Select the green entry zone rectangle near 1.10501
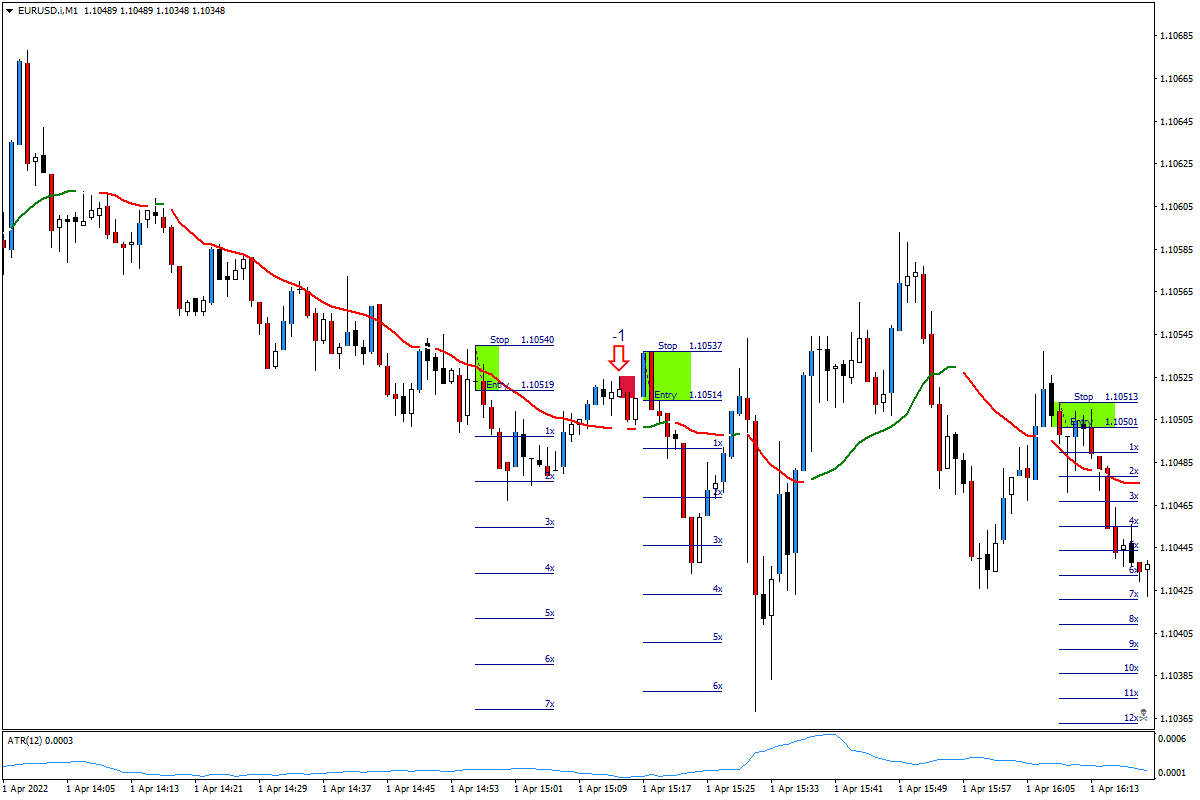This screenshot has width=1200, height=800. (x=1085, y=416)
